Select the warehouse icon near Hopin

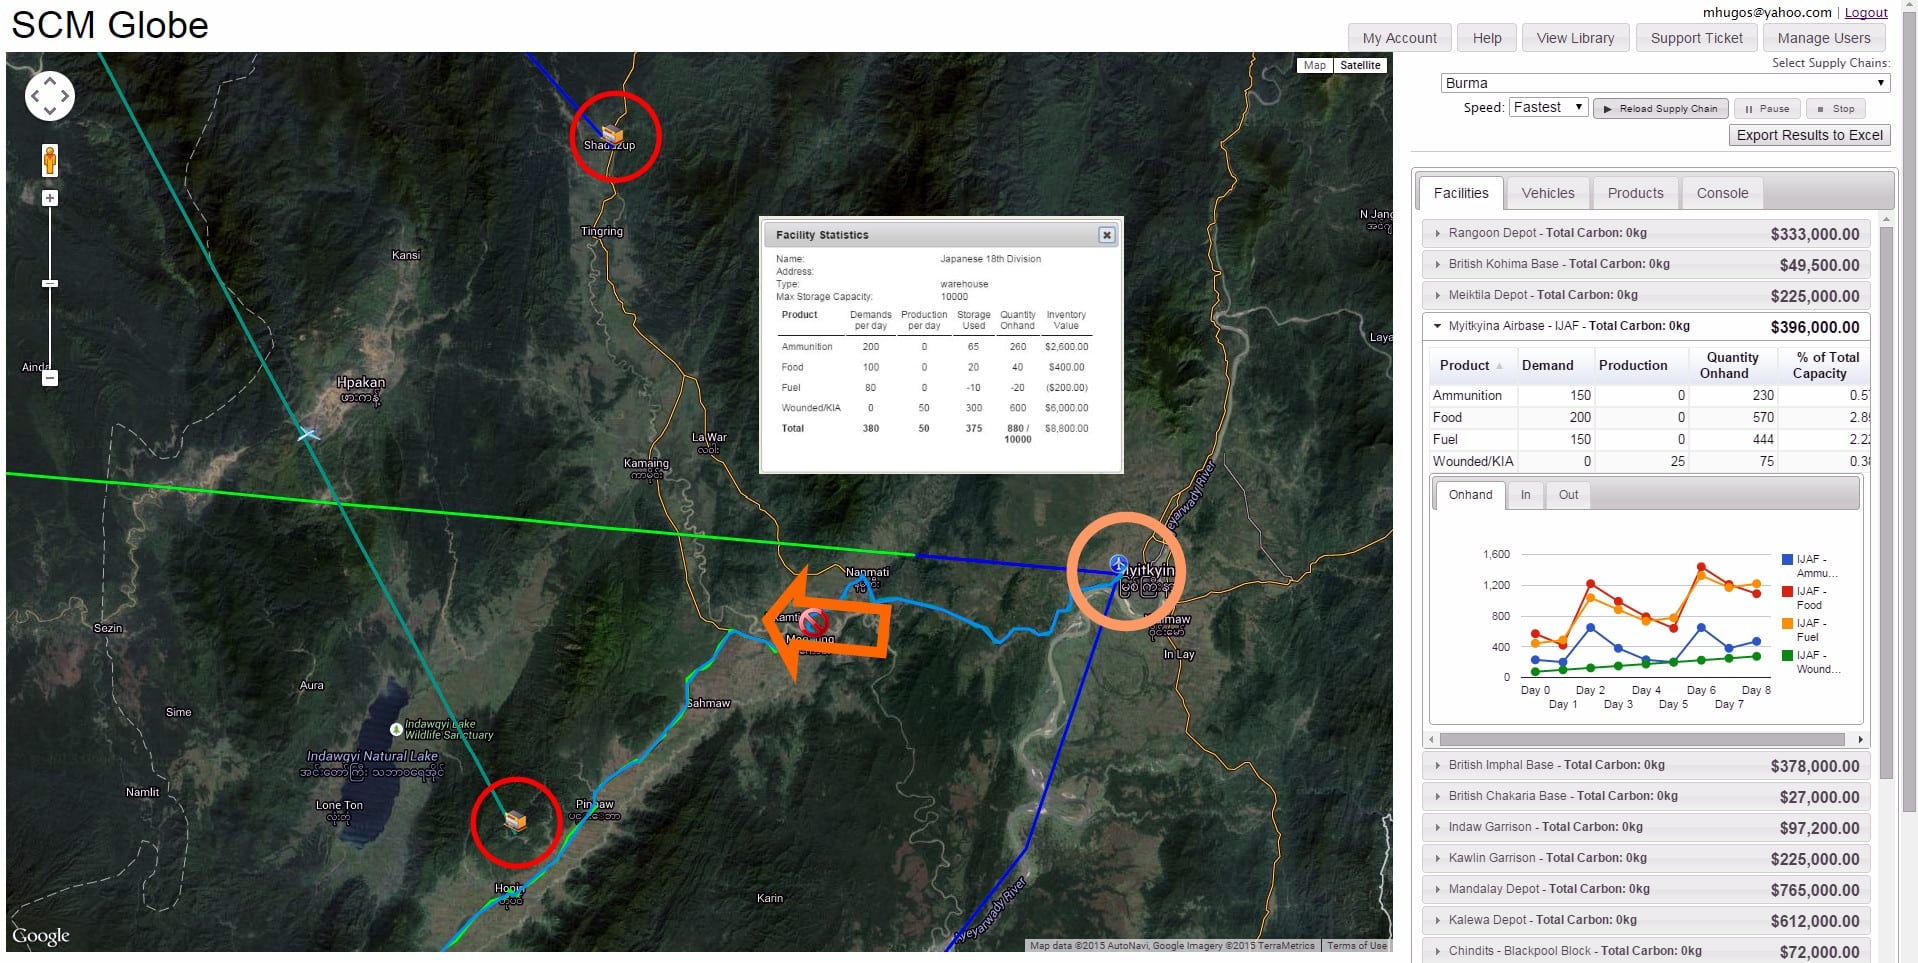point(515,821)
